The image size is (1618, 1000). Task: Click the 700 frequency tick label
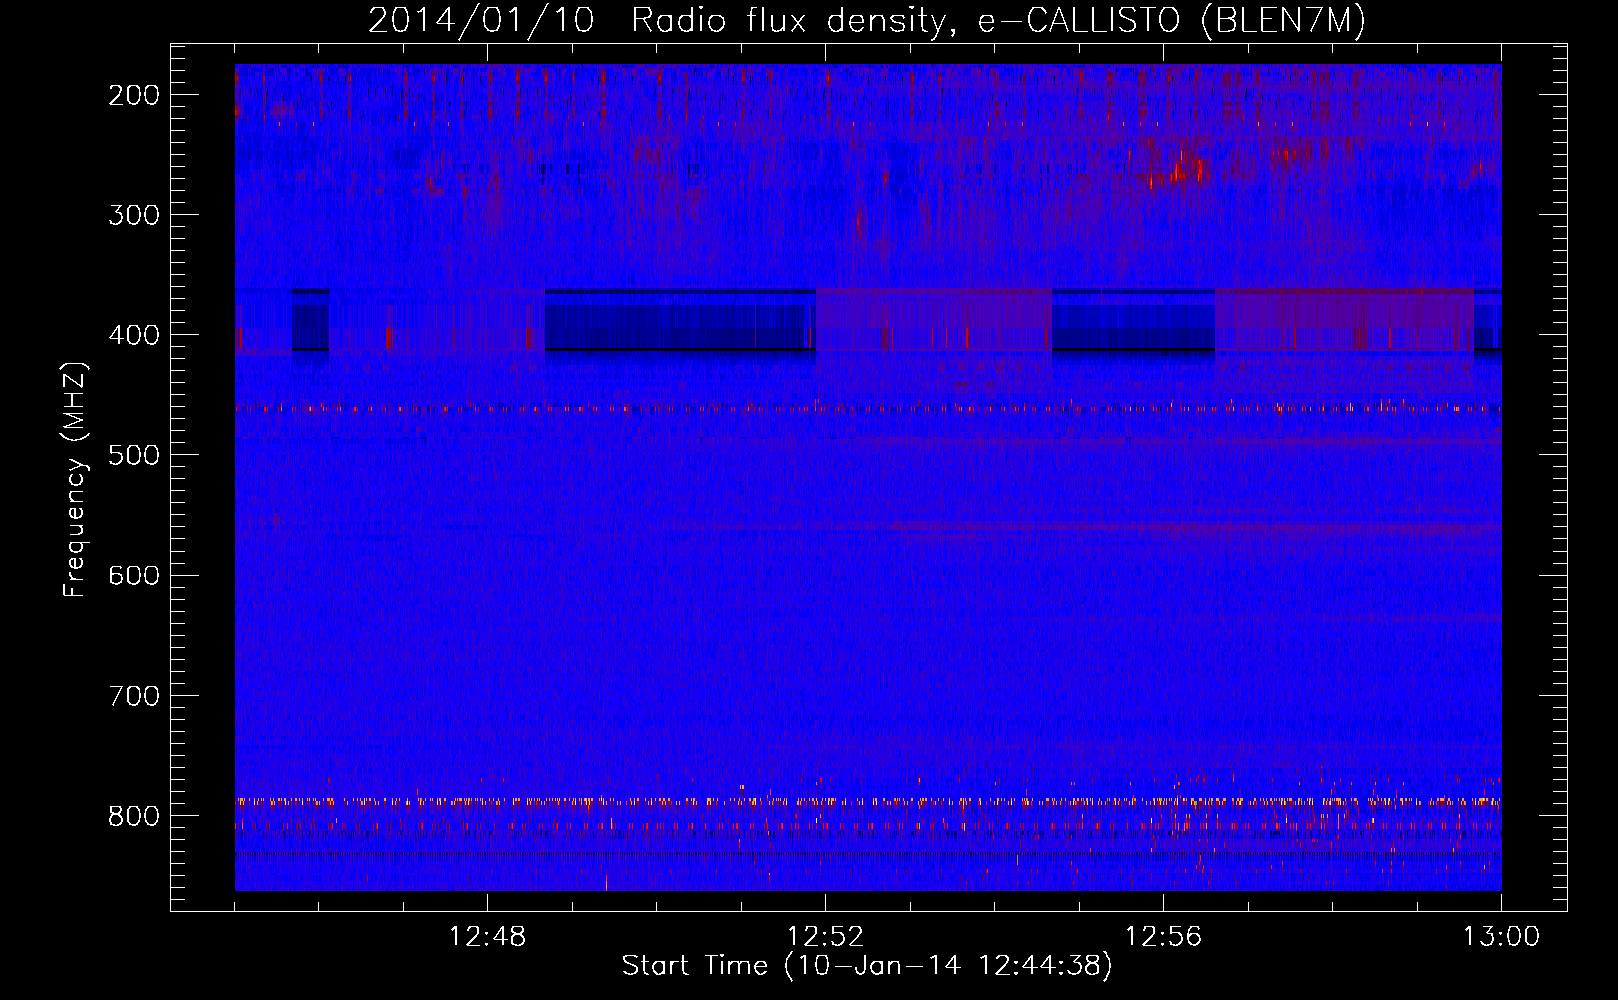(134, 695)
